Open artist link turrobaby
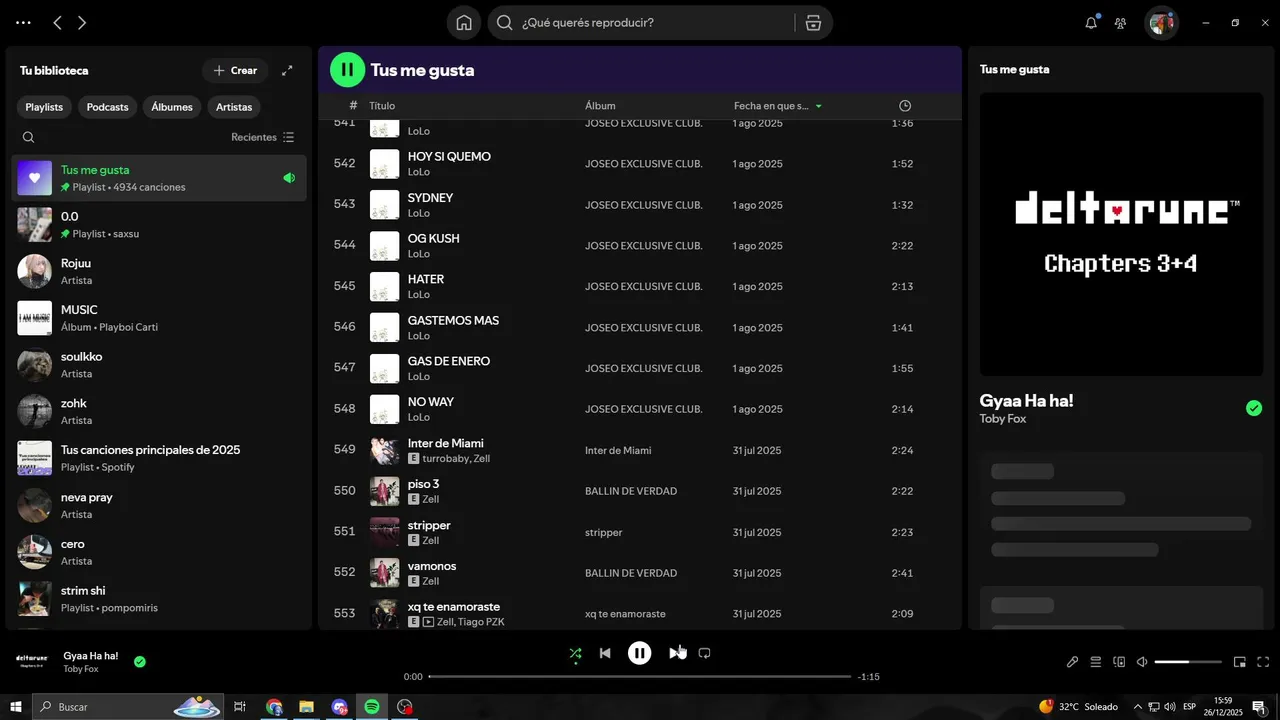The height and width of the screenshot is (720, 1280). coord(445,458)
